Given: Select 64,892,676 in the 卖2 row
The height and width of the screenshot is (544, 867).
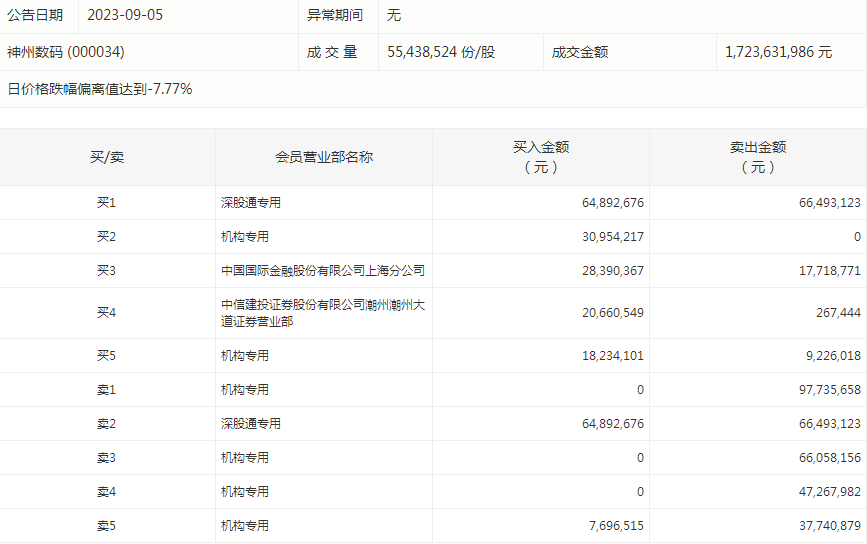Looking at the screenshot, I should click(613, 424).
